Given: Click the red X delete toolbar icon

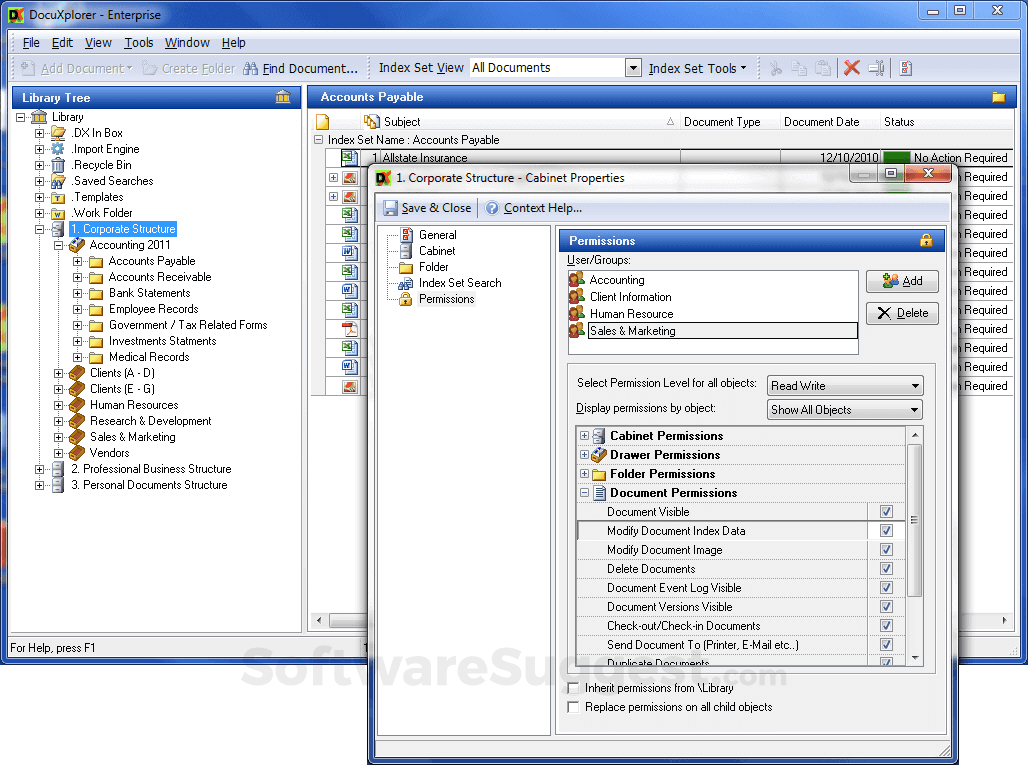Looking at the screenshot, I should tap(852, 68).
